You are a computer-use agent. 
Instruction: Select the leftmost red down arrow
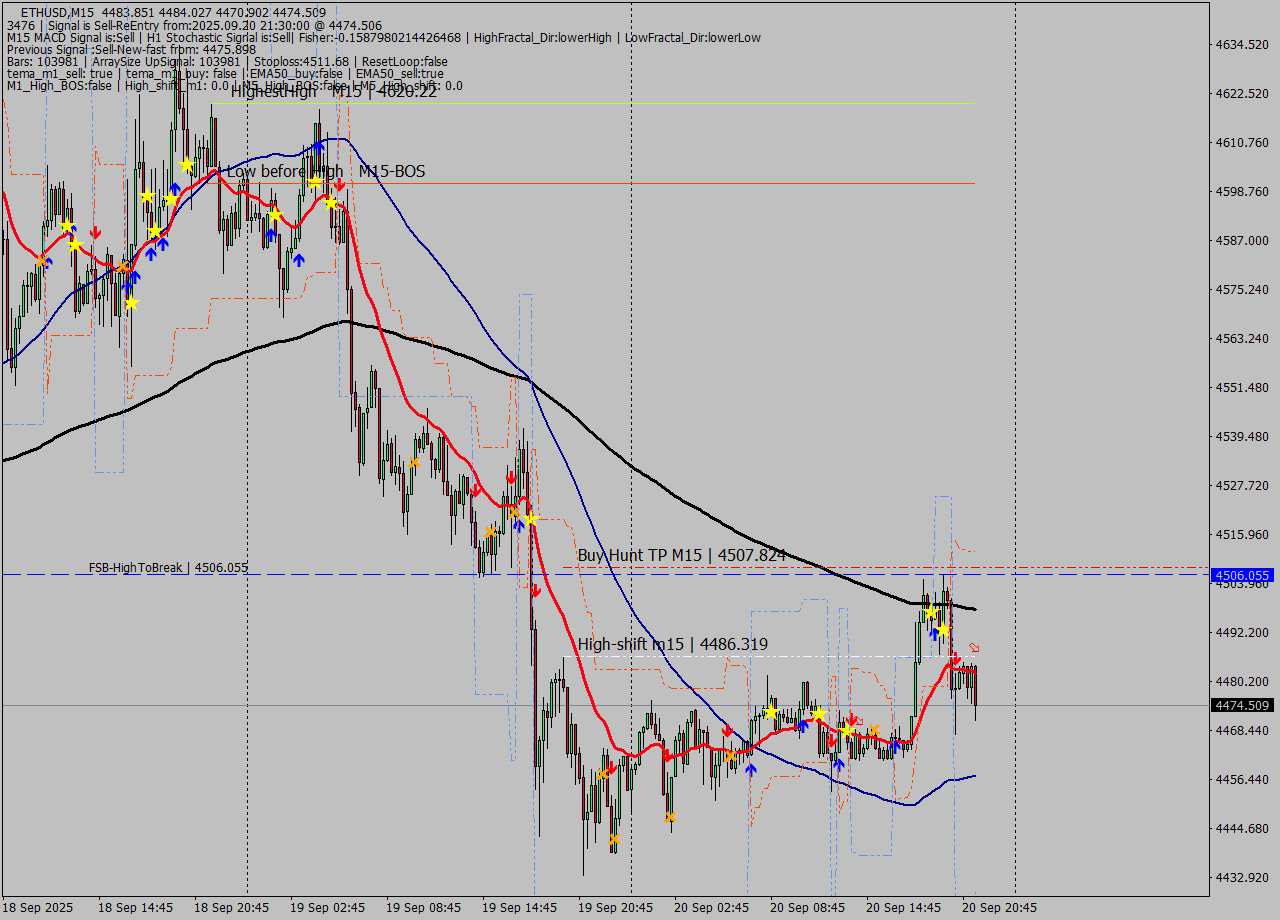(95, 233)
